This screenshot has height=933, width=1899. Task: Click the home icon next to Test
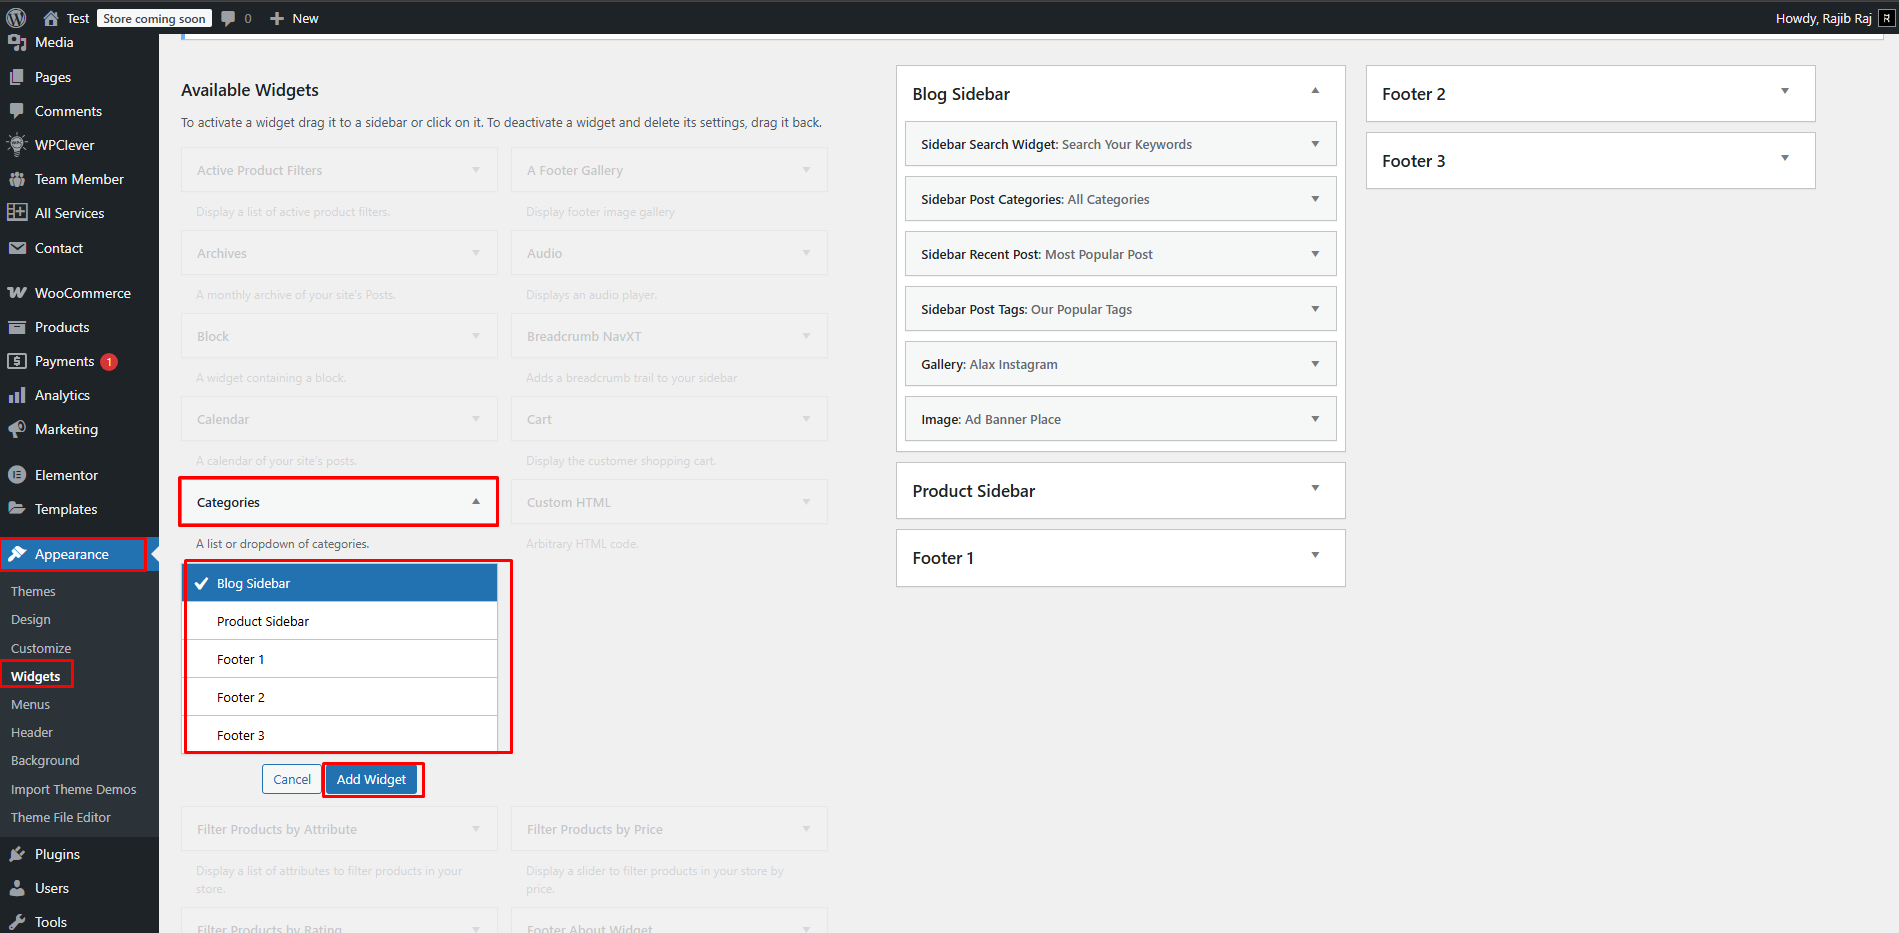(x=51, y=18)
